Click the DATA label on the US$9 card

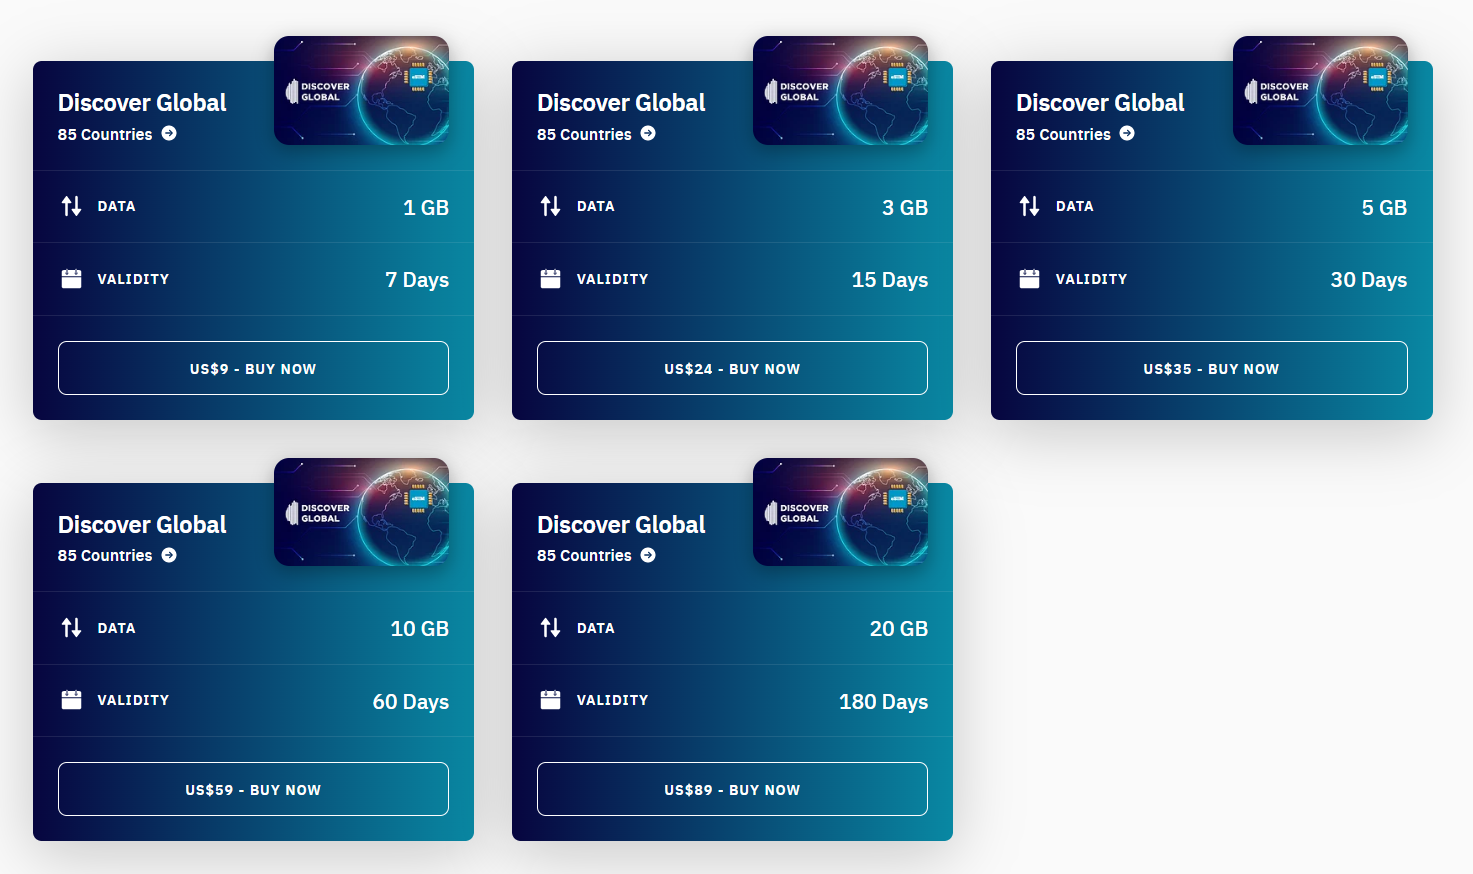coord(116,206)
